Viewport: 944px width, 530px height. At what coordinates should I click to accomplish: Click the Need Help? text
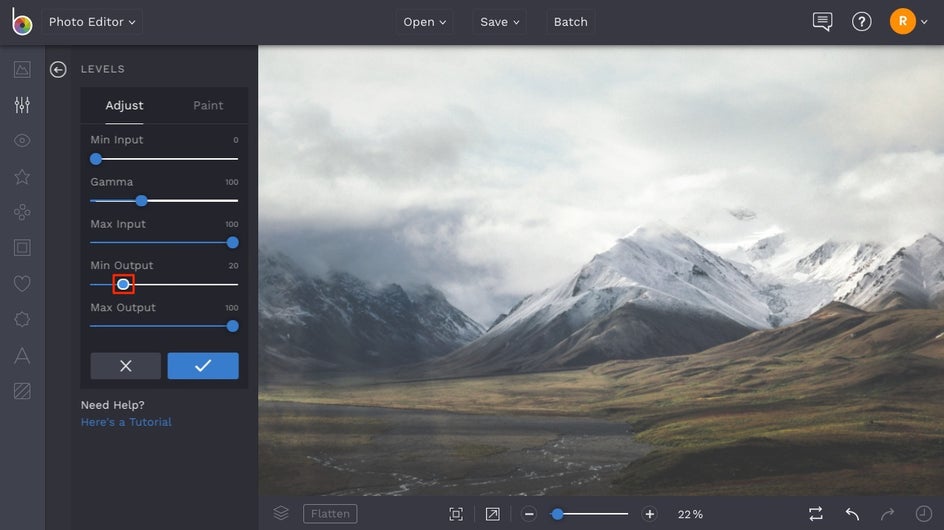(x=113, y=405)
